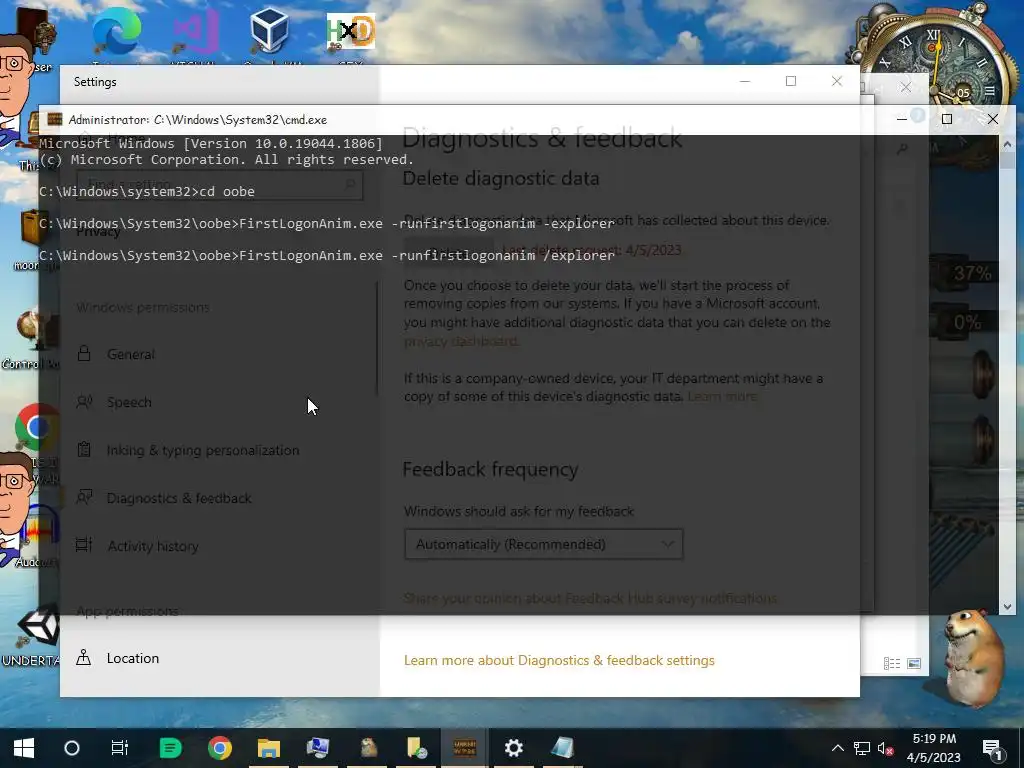The height and width of the screenshot is (768, 1024).
Task: Open the HxD hex editor desktop icon
Action: click(x=351, y=33)
